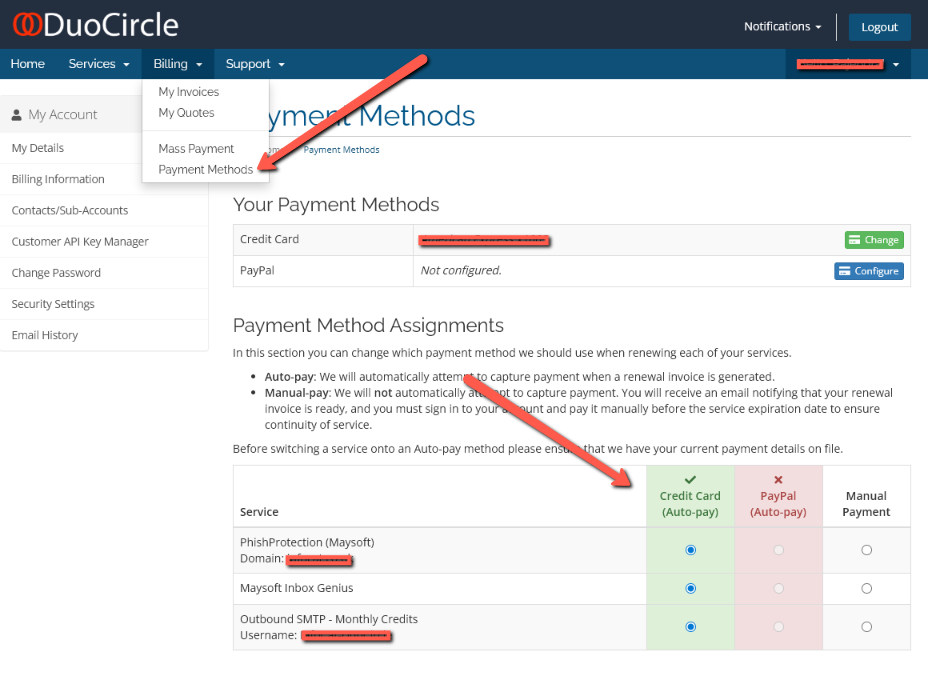Click the 'Maysoft Inbox Genius' service name
The image size is (928, 676).
point(297,588)
